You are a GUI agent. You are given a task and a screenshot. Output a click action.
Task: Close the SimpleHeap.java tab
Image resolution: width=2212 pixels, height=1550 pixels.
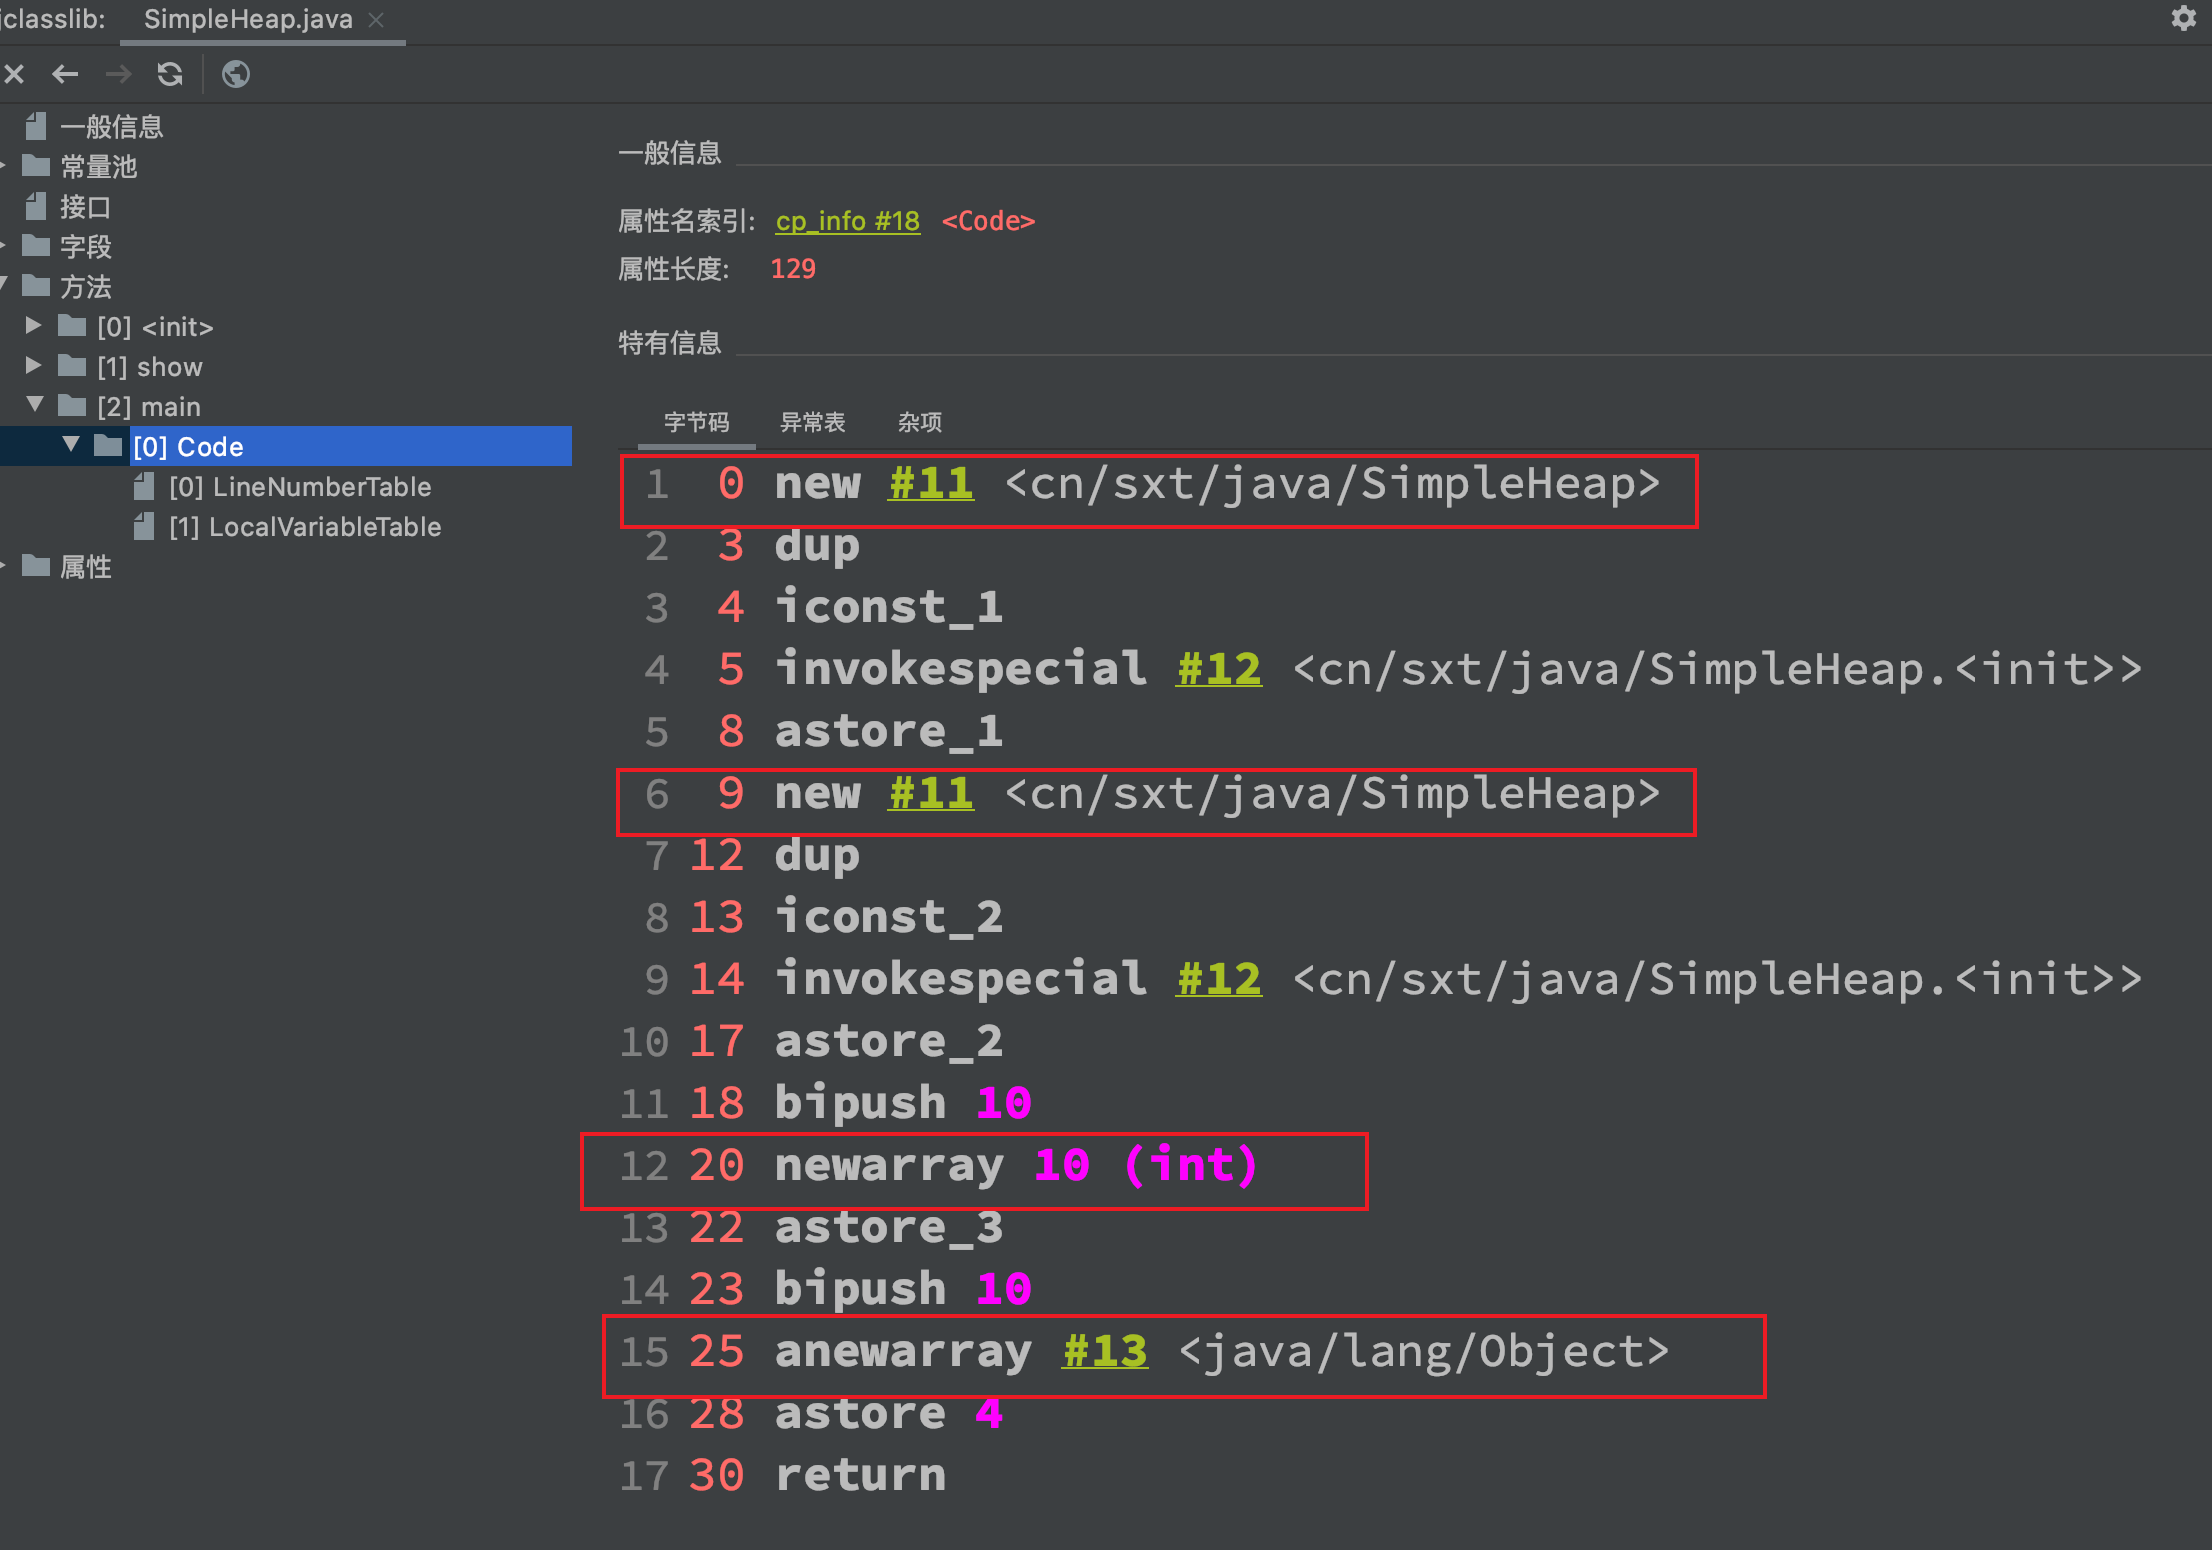point(377,20)
